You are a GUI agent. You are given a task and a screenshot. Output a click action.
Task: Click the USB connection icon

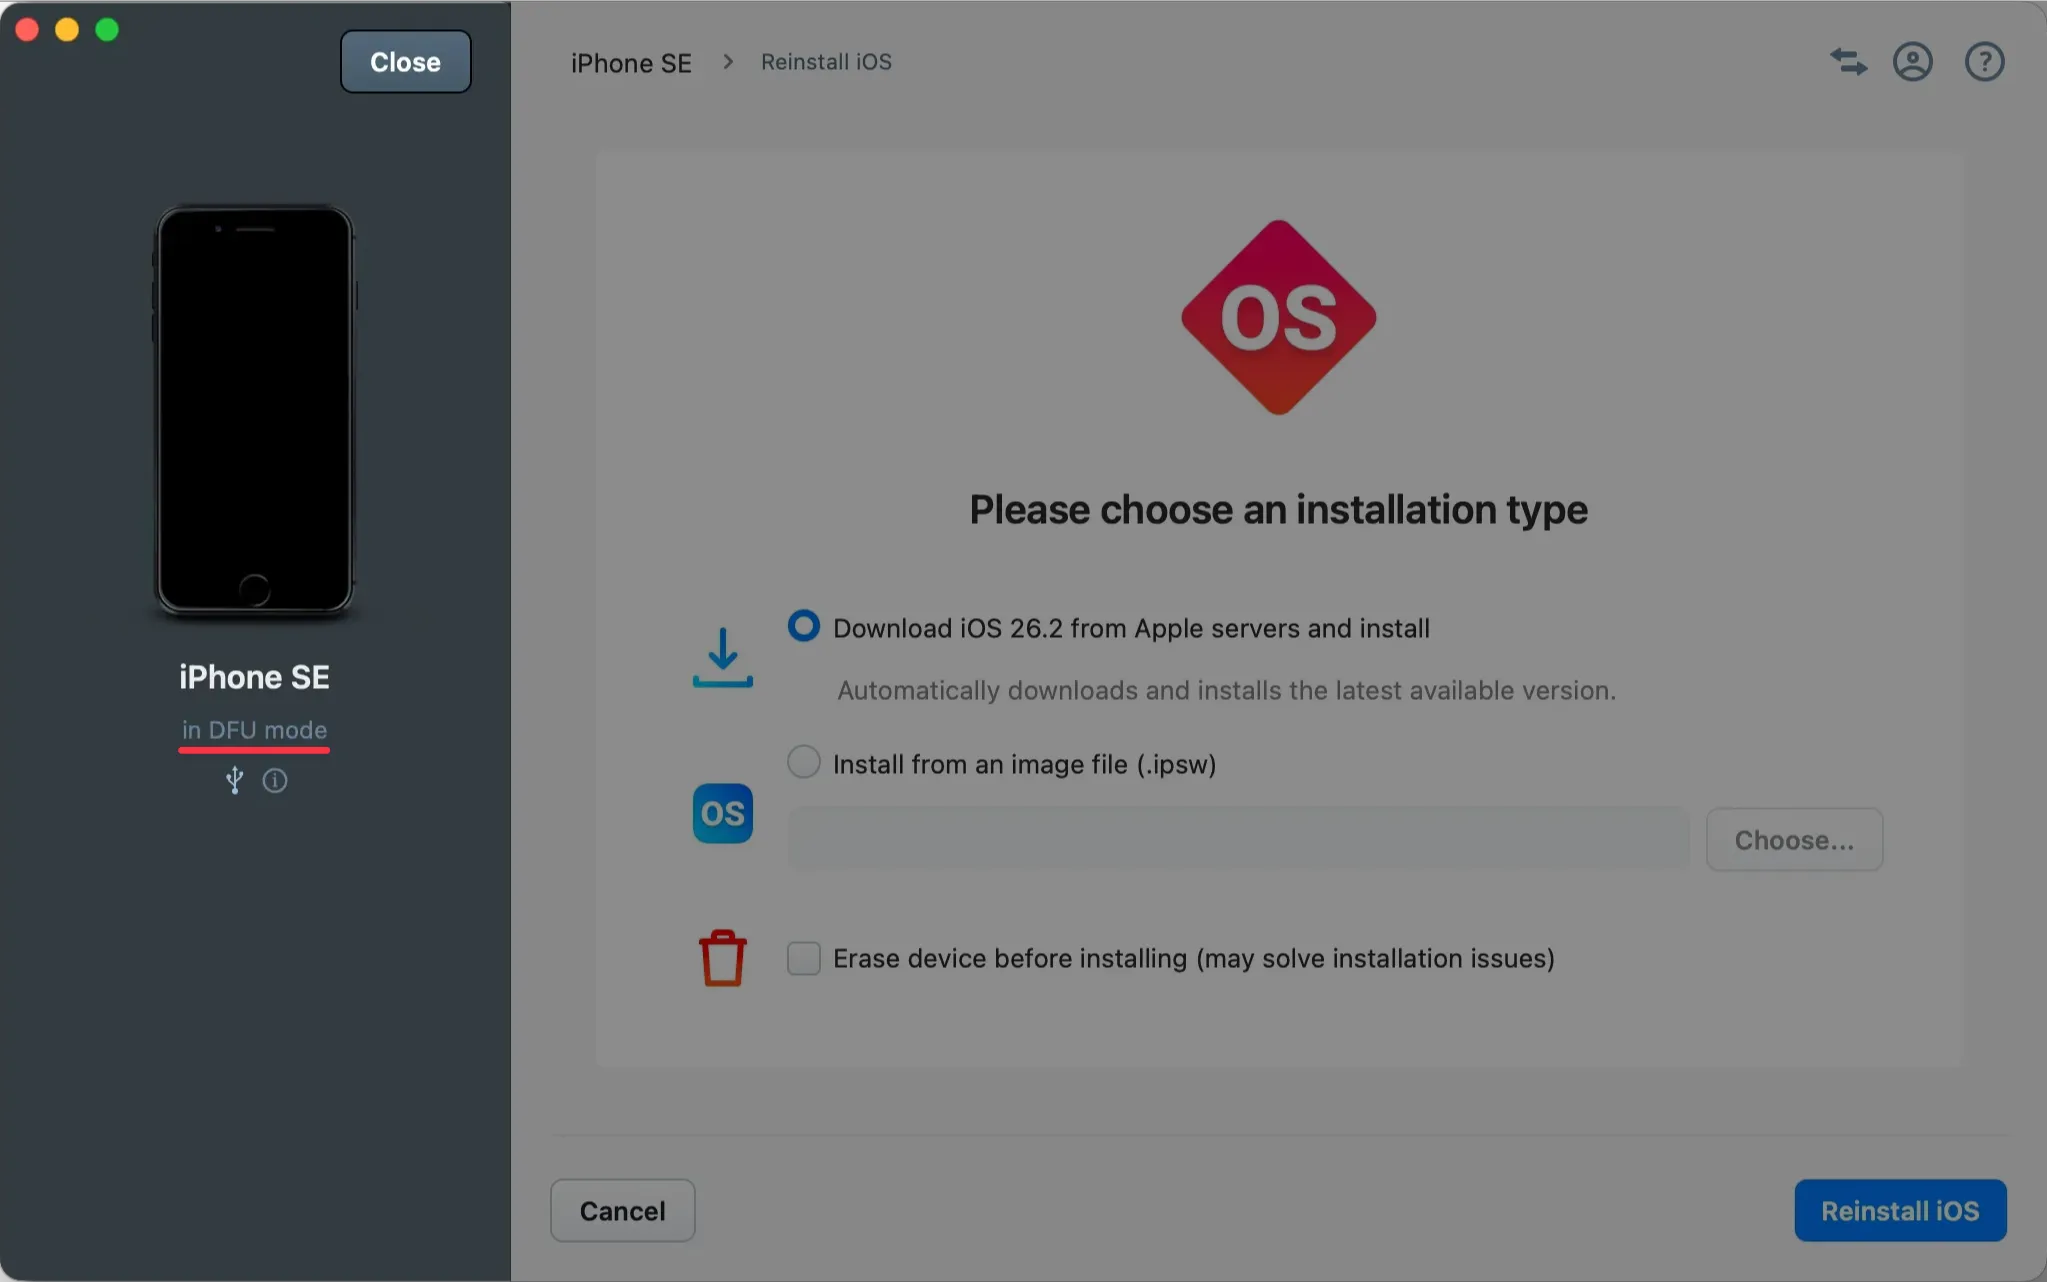pyautogui.click(x=234, y=780)
